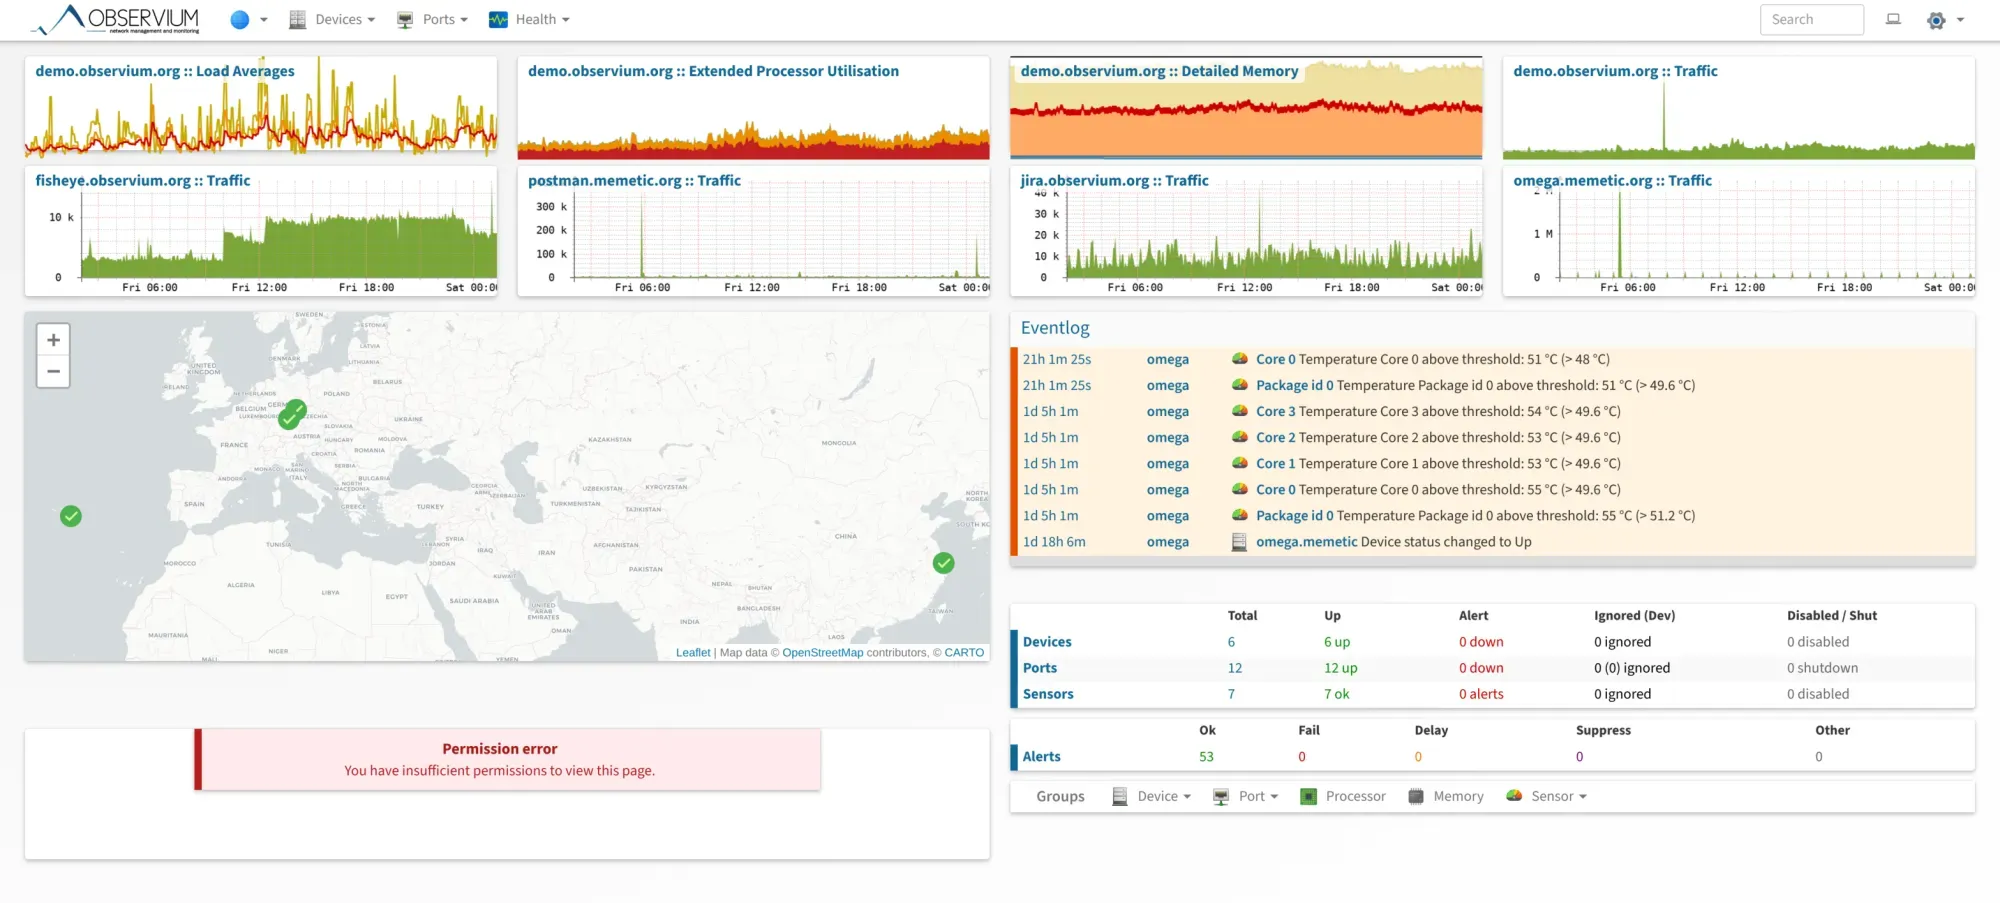Open the Core 3 sensor link
This screenshot has height=903, width=2000.
1275,411
